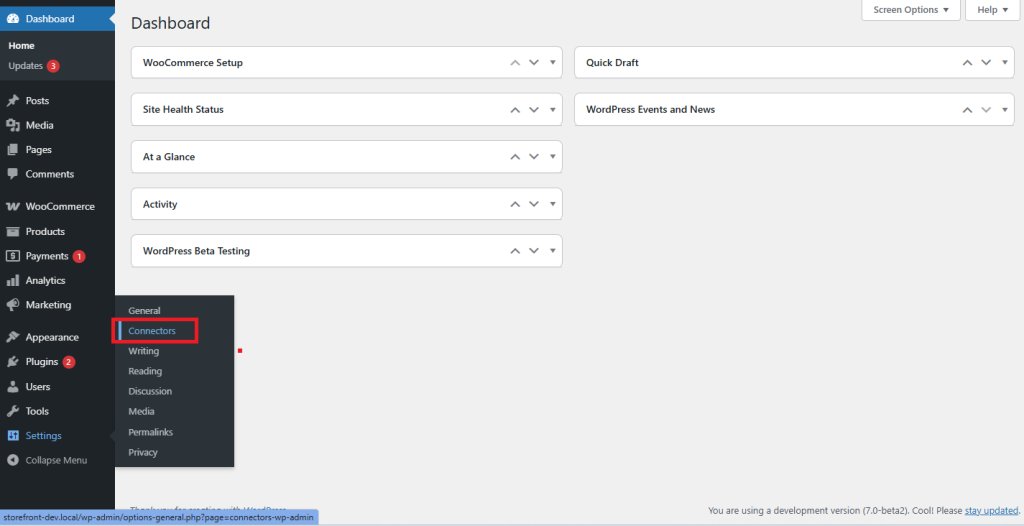This screenshot has height=526, width=1024.
Task: Move Site Health Status panel down
Action: tap(534, 110)
